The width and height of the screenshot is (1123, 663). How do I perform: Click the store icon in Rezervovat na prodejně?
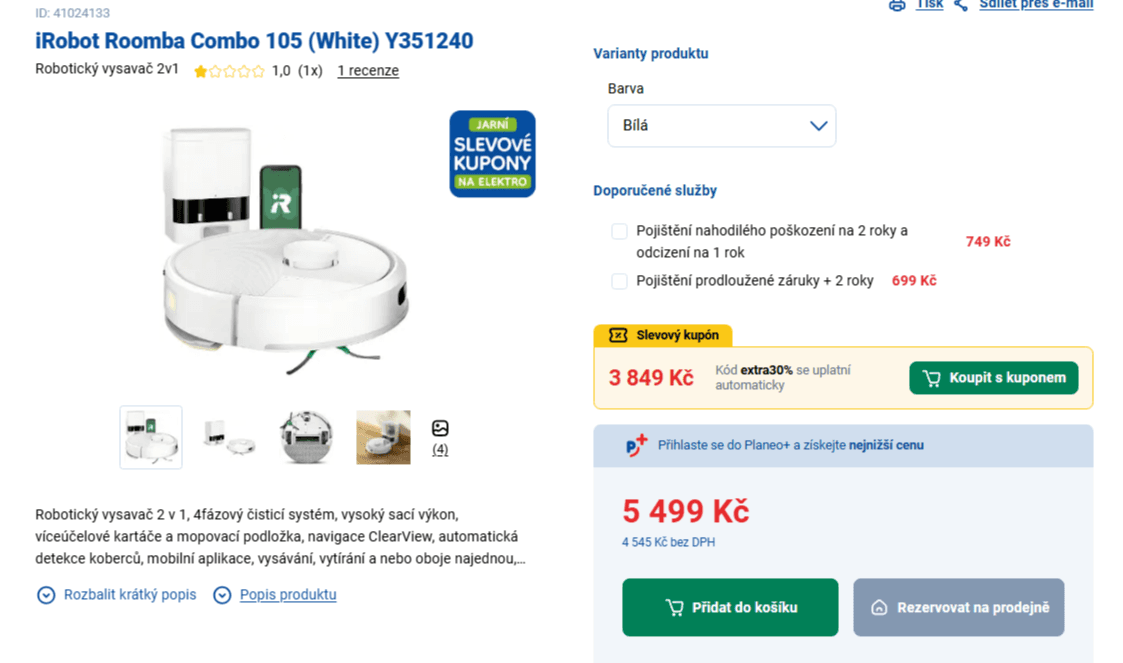(x=880, y=607)
